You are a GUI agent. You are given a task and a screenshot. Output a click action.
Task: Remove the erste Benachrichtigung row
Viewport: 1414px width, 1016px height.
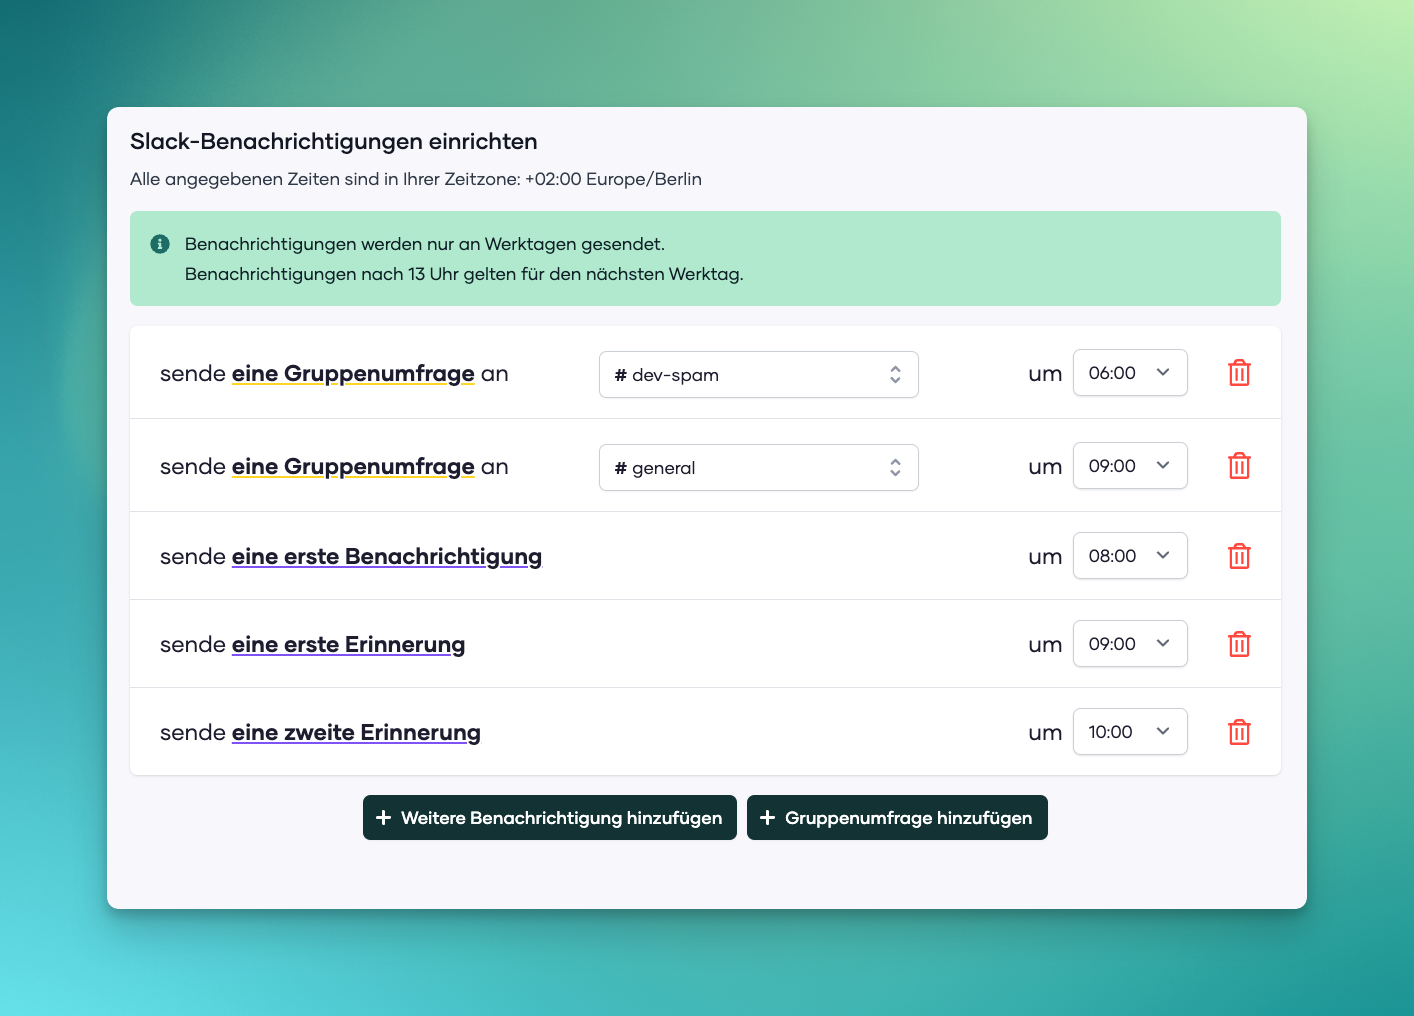coord(1239,556)
